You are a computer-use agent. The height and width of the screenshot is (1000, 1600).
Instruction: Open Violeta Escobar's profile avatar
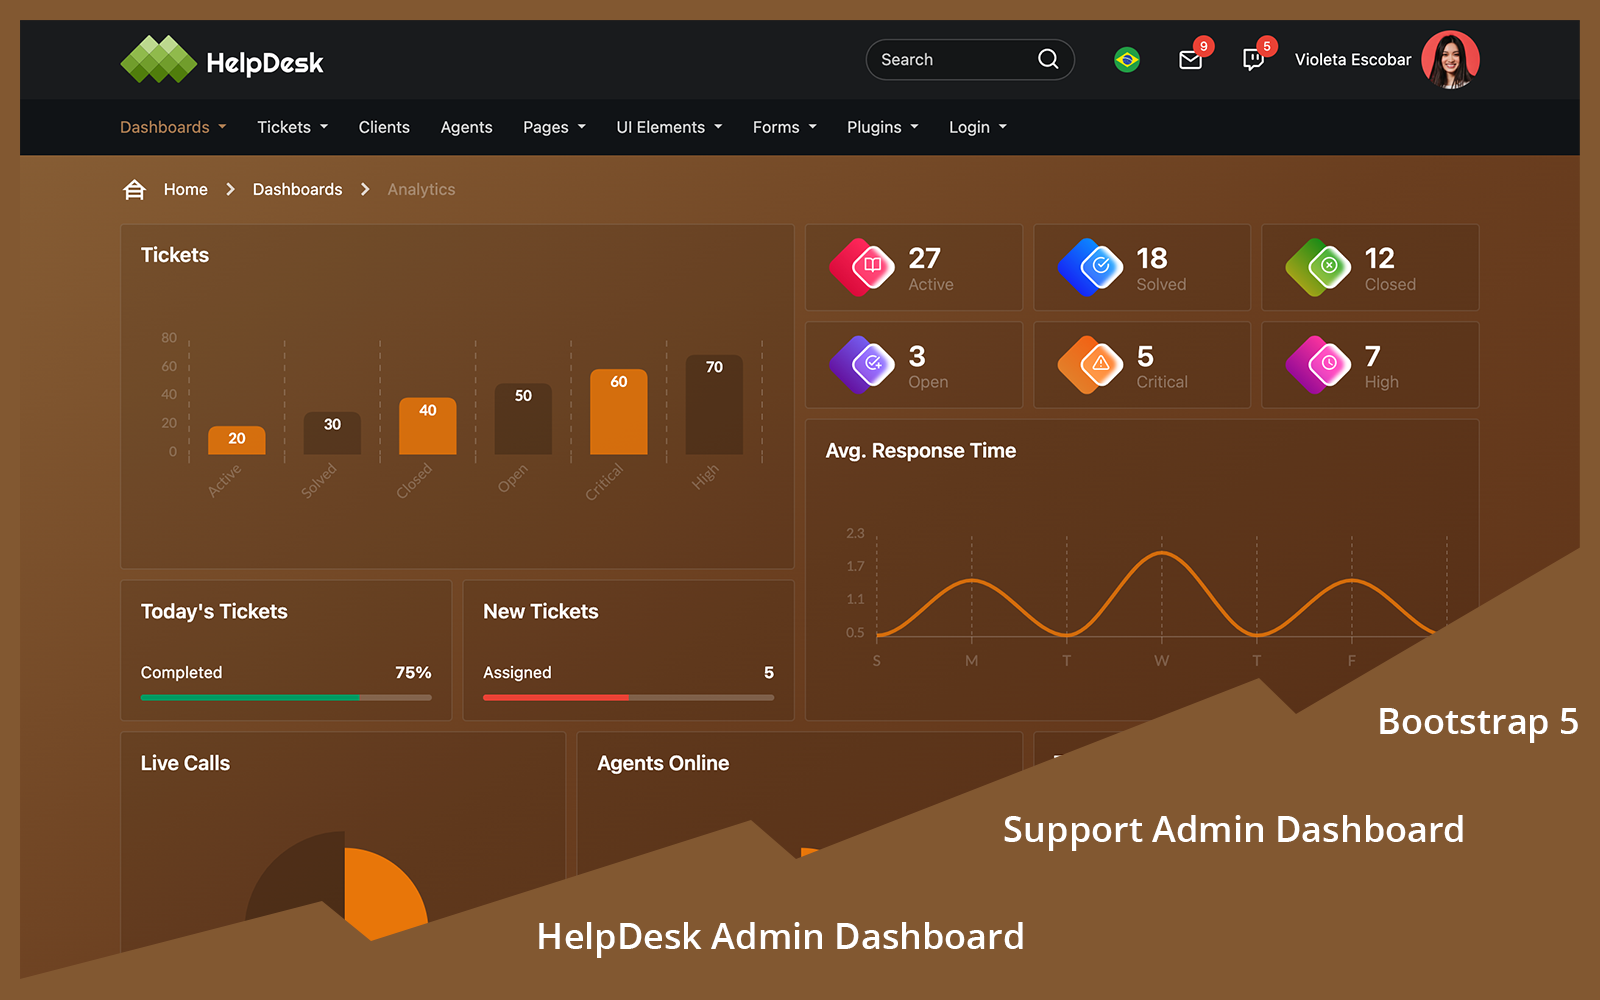pyautogui.click(x=1451, y=60)
